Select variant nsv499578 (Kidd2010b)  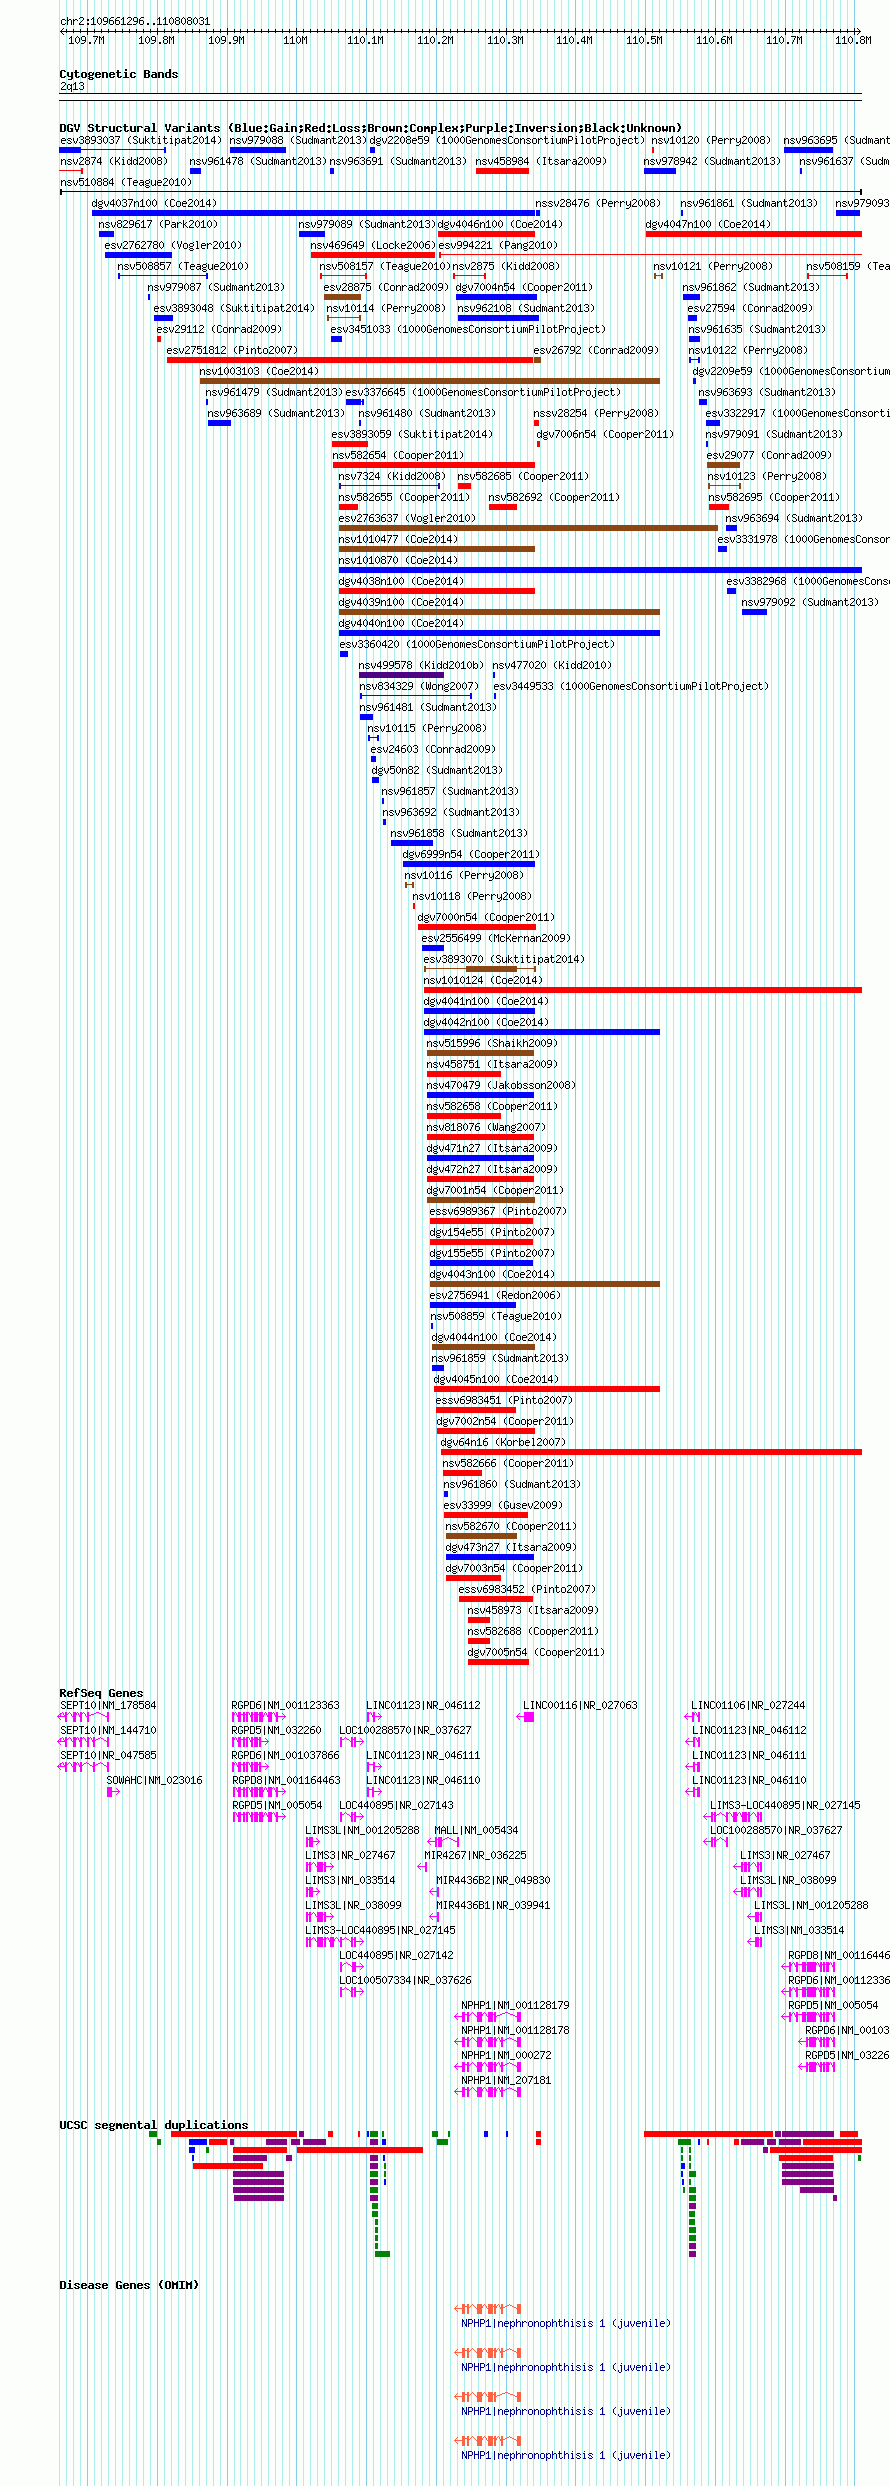tap(421, 665)
